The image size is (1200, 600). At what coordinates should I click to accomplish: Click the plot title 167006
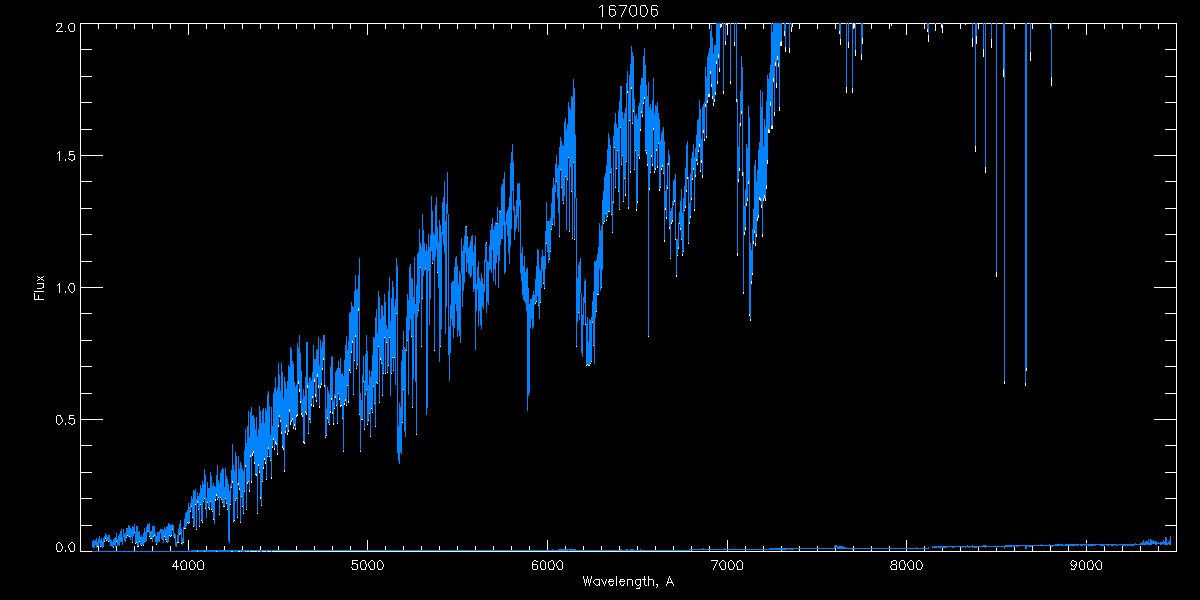point(628,11)
